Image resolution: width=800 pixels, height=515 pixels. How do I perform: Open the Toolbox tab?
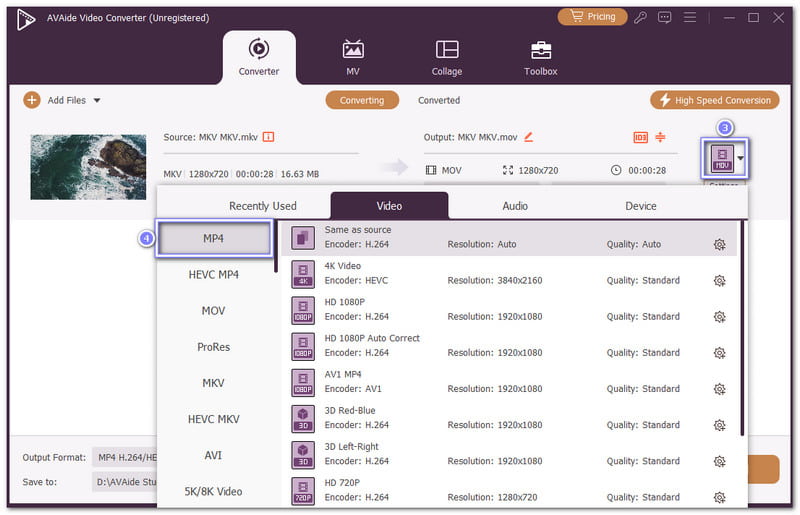tap(540, 57)
